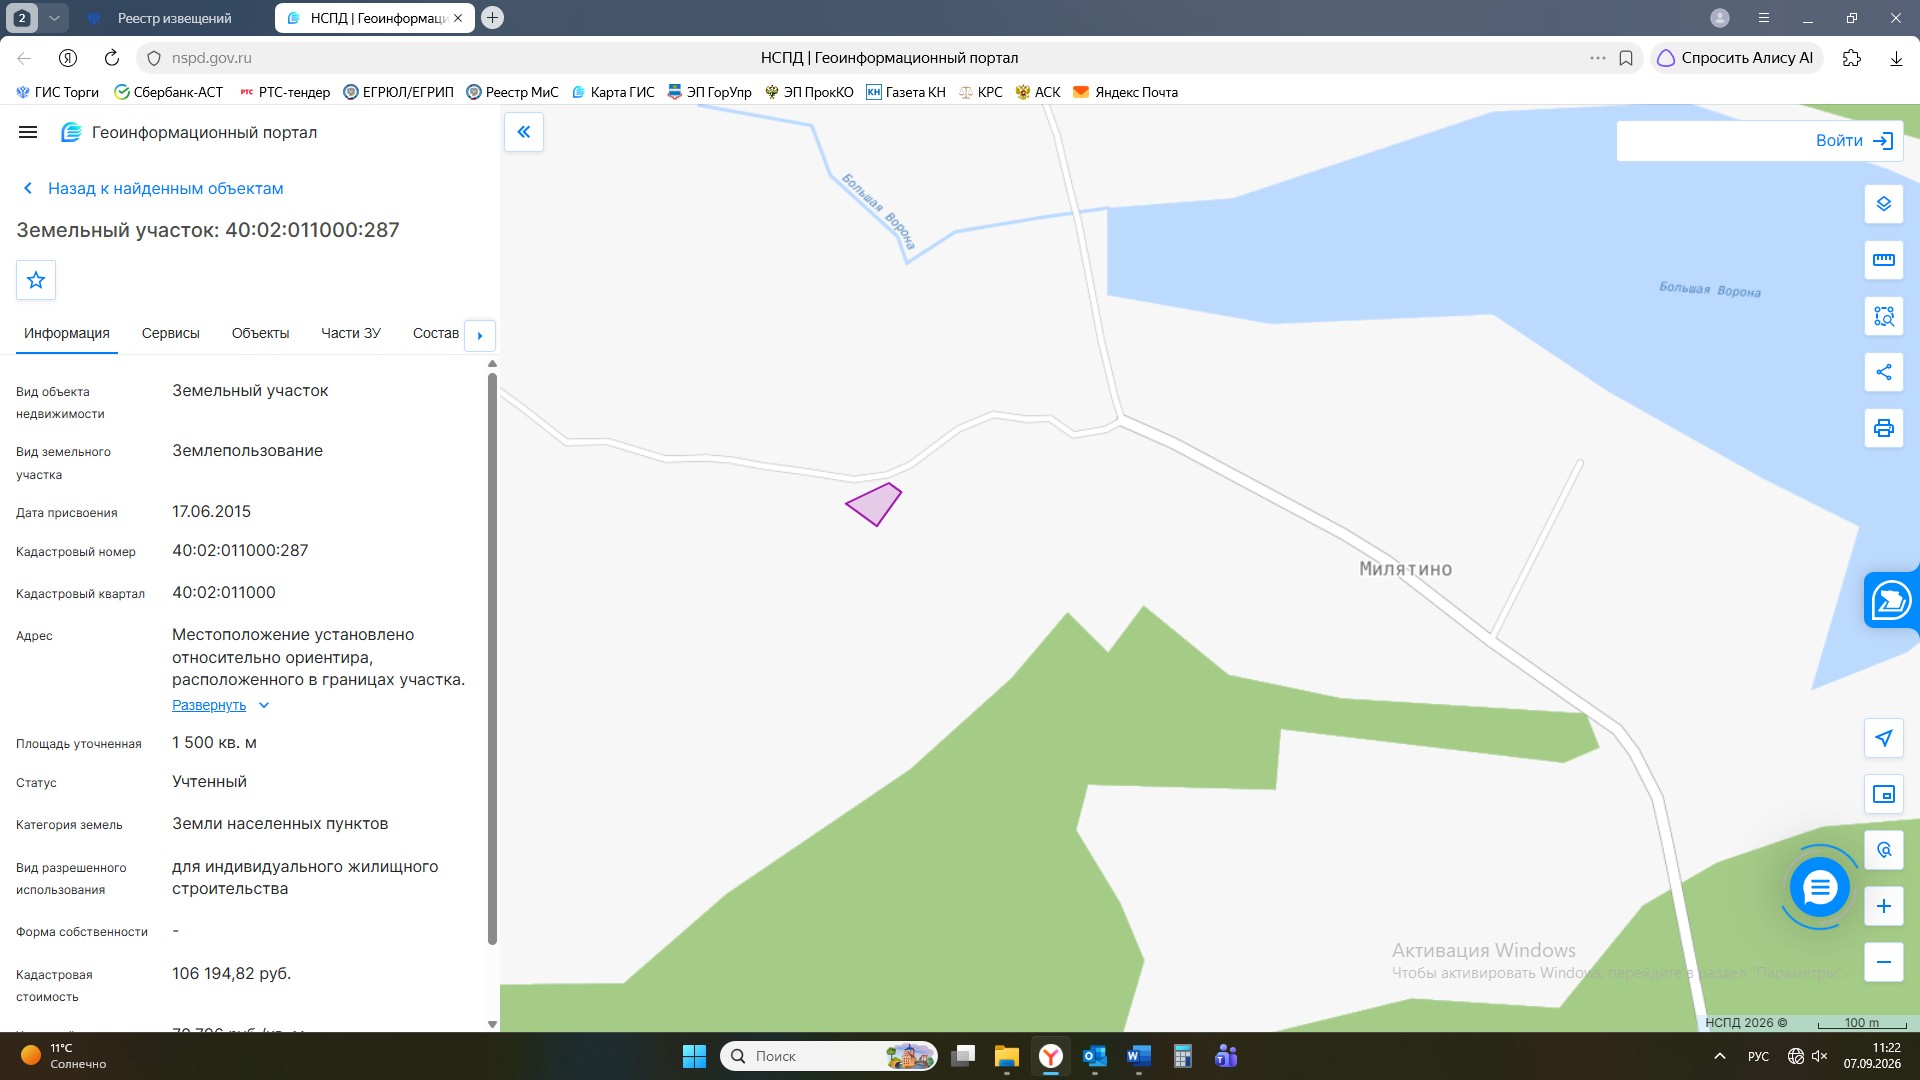Bookmark the page in the address bar
1920x1080 pixels.
point(1626,58)
